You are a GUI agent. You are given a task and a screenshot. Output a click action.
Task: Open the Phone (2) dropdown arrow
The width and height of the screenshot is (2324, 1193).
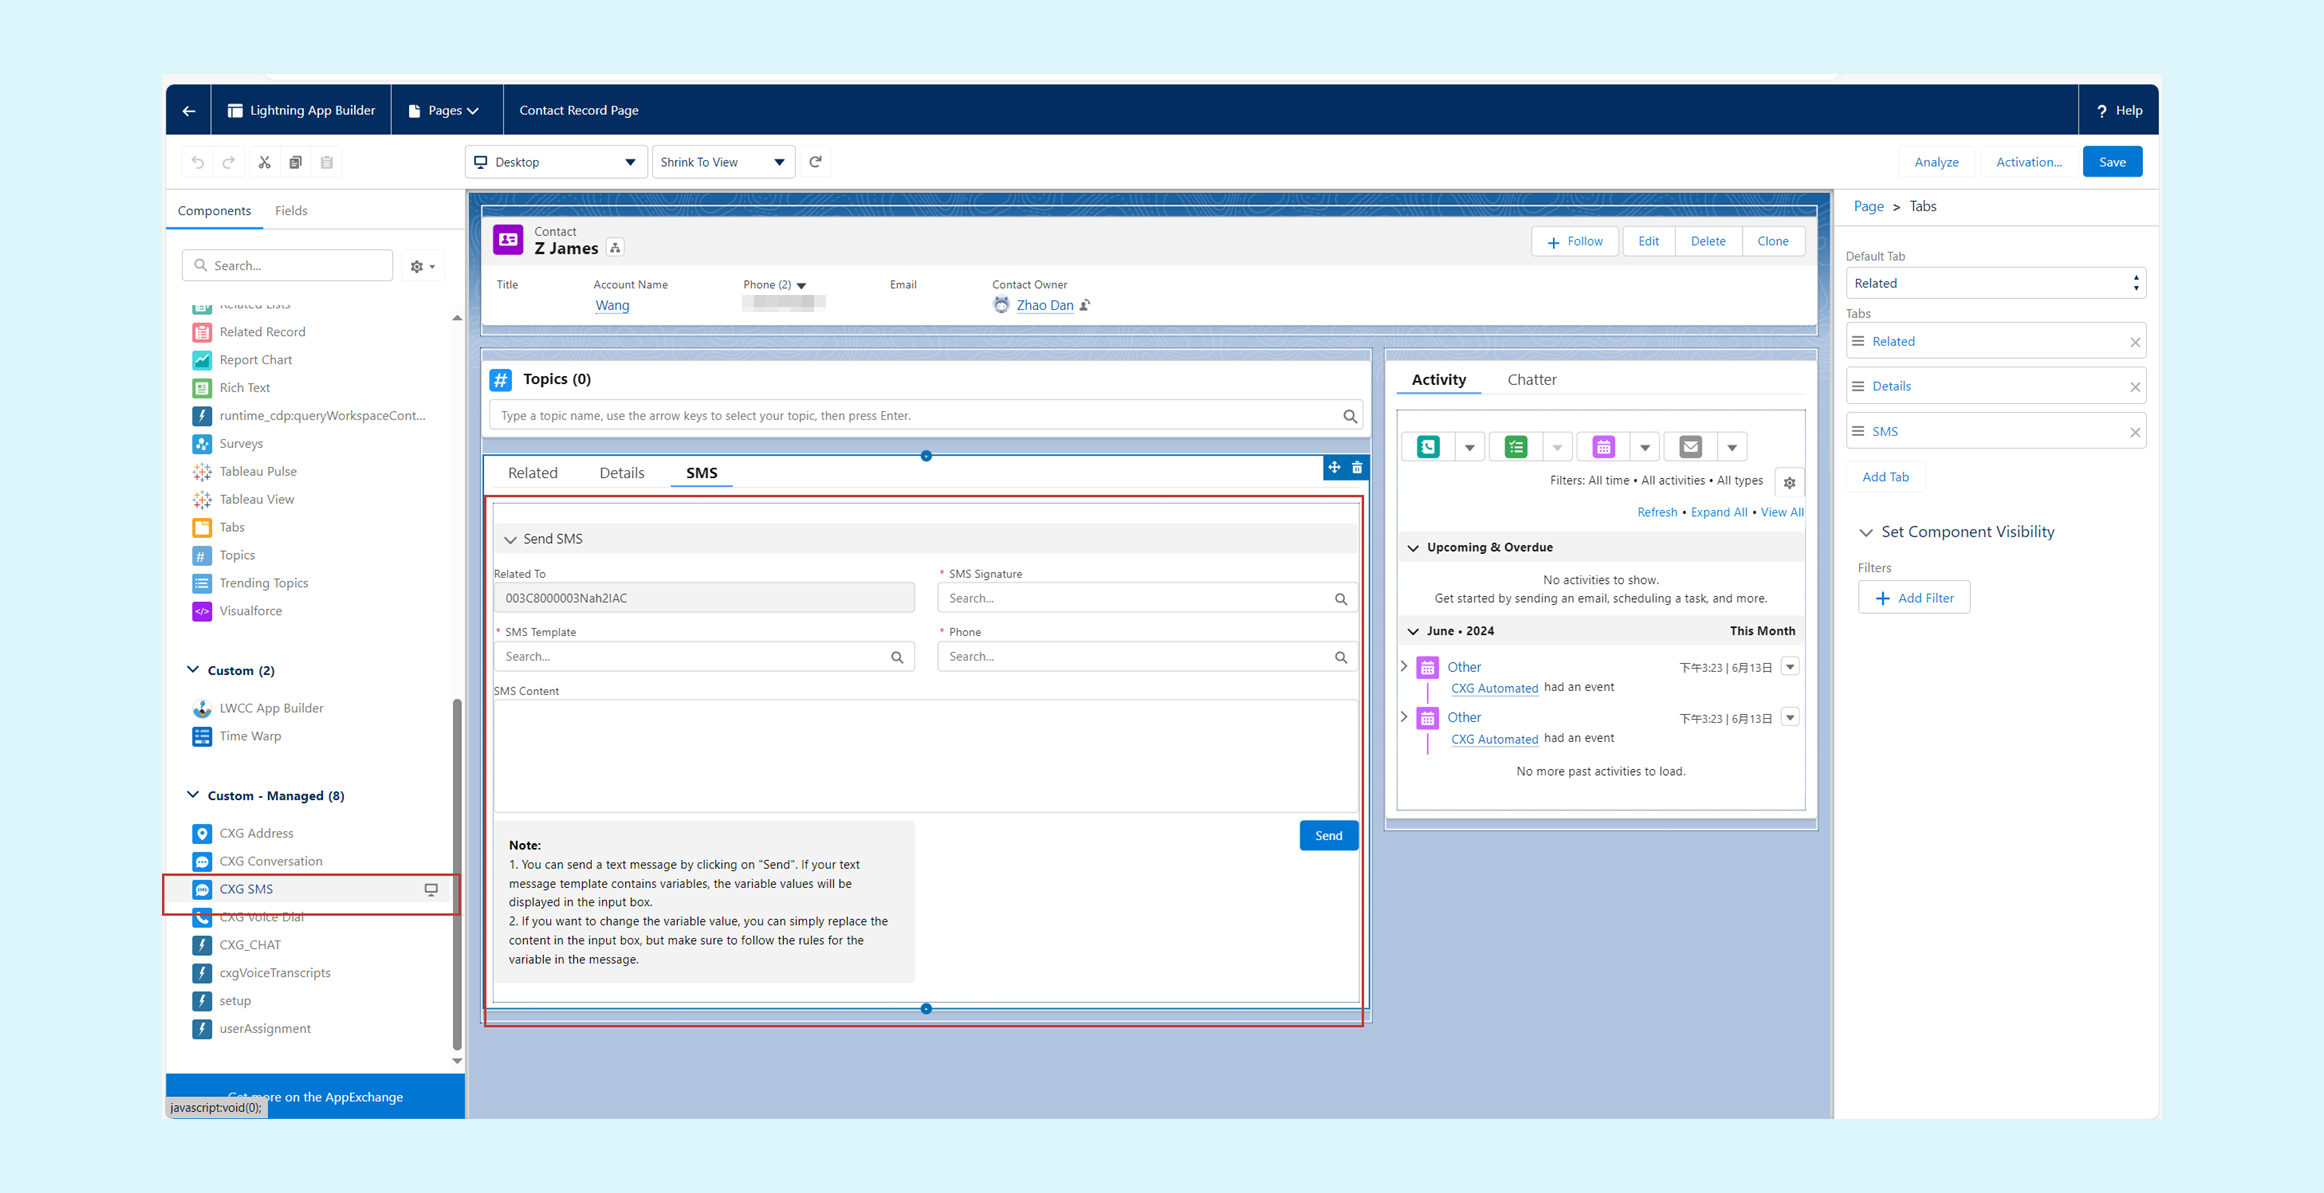coord(801,286)
